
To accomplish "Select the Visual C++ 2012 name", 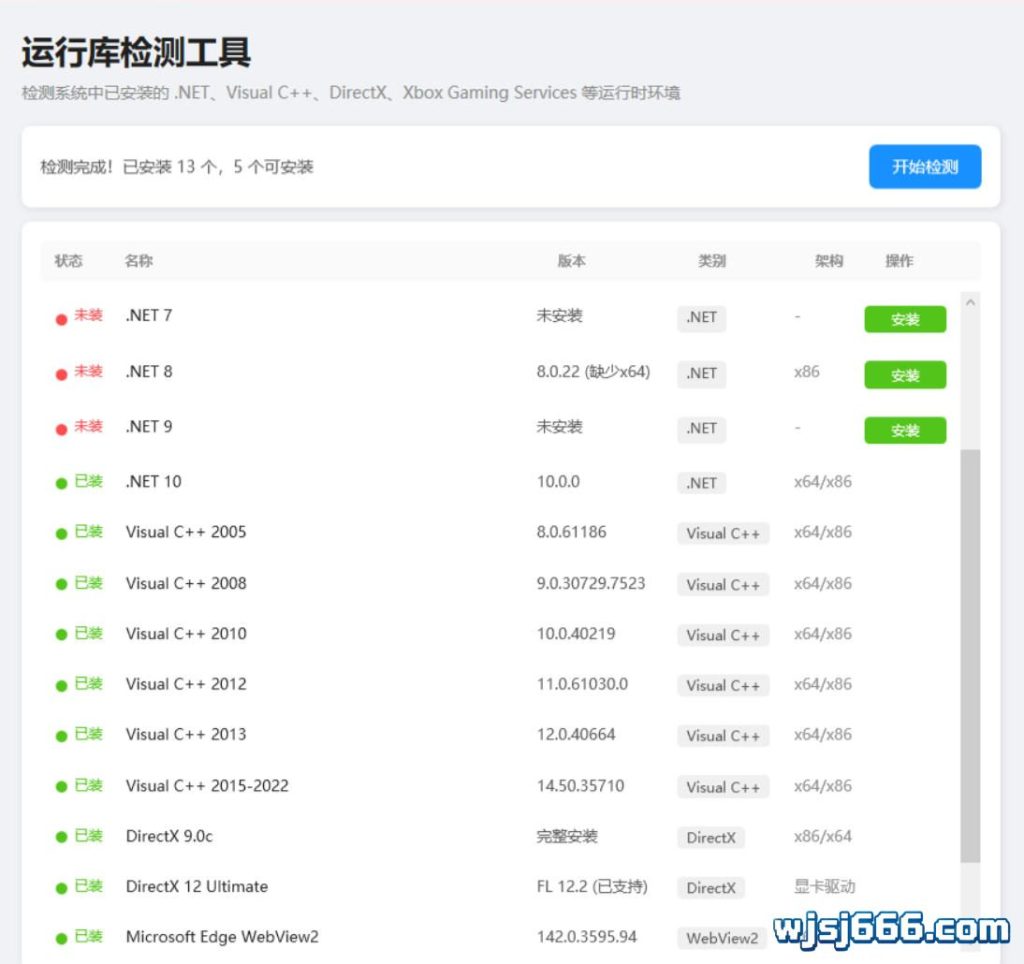I will point(186,684).
